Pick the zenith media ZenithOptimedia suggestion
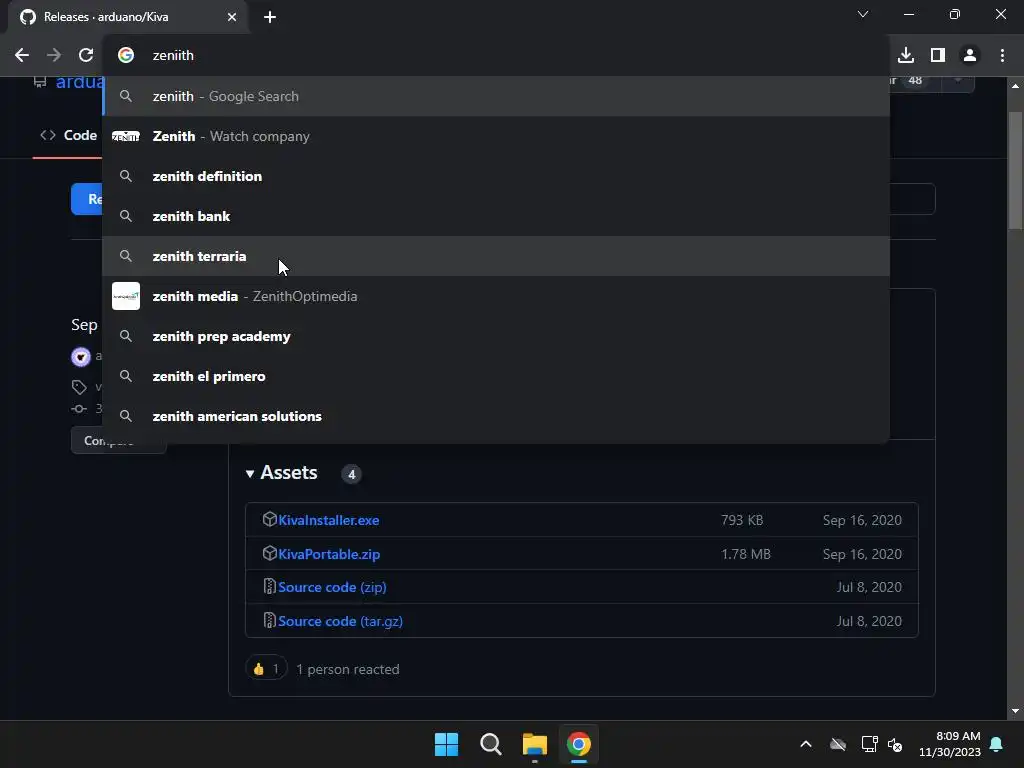The image size is (1024, 768). pyautogui.click(x=496, y=296)
